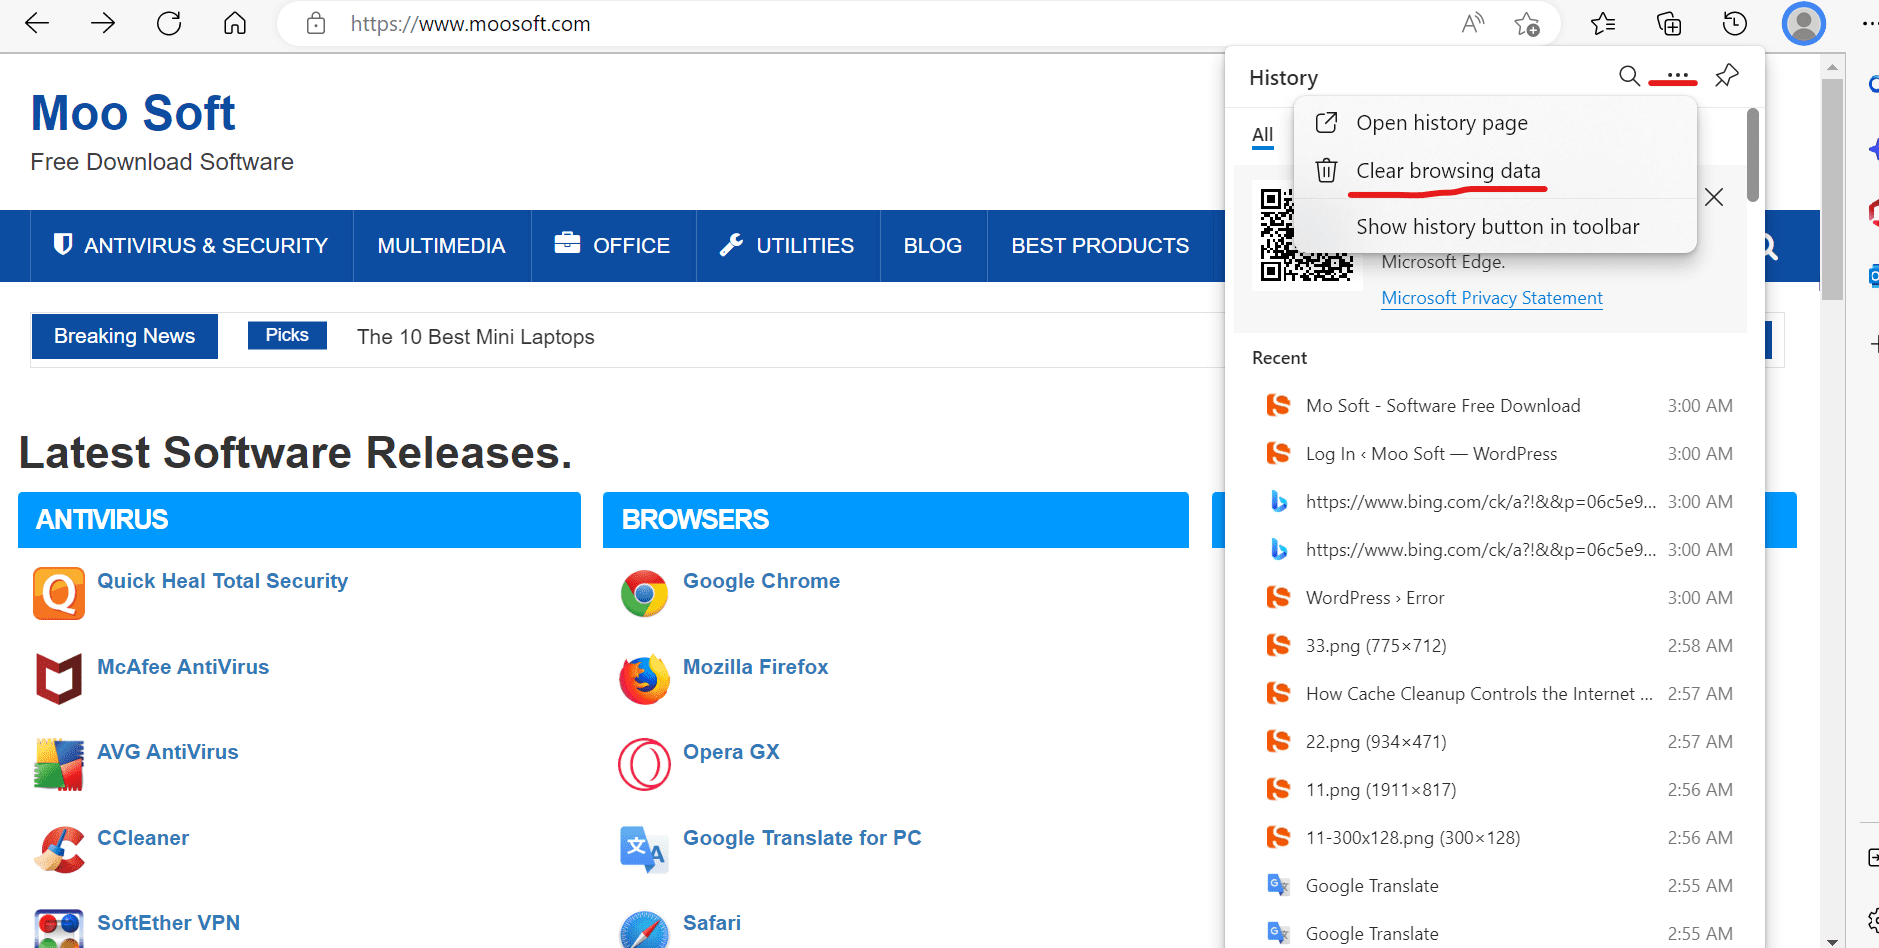Pin the History panel with pin icon

1727,76
